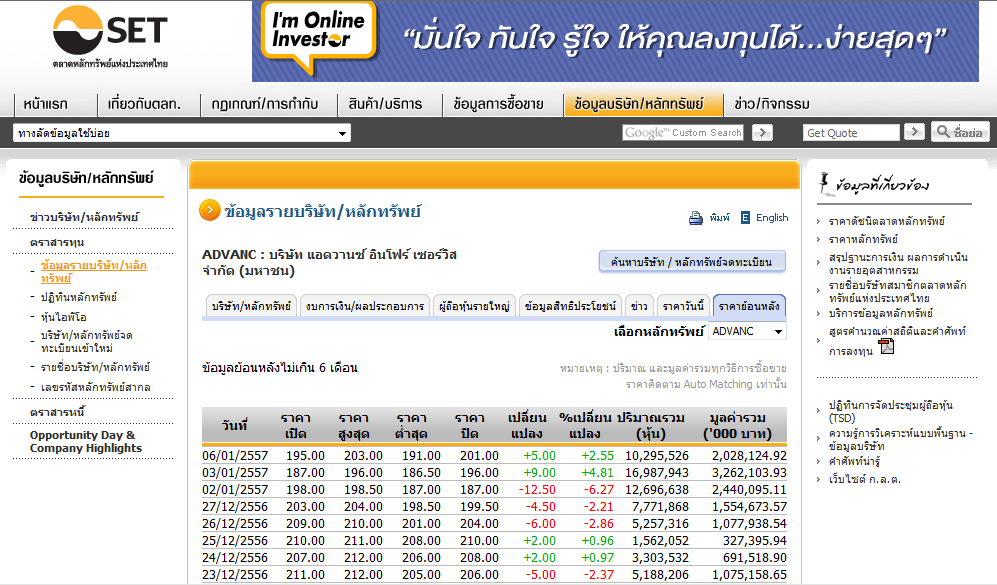This screenshot has height=585, width=997.
Task: Focus the Google Custom Search field
Action: [x=683, y=132]
